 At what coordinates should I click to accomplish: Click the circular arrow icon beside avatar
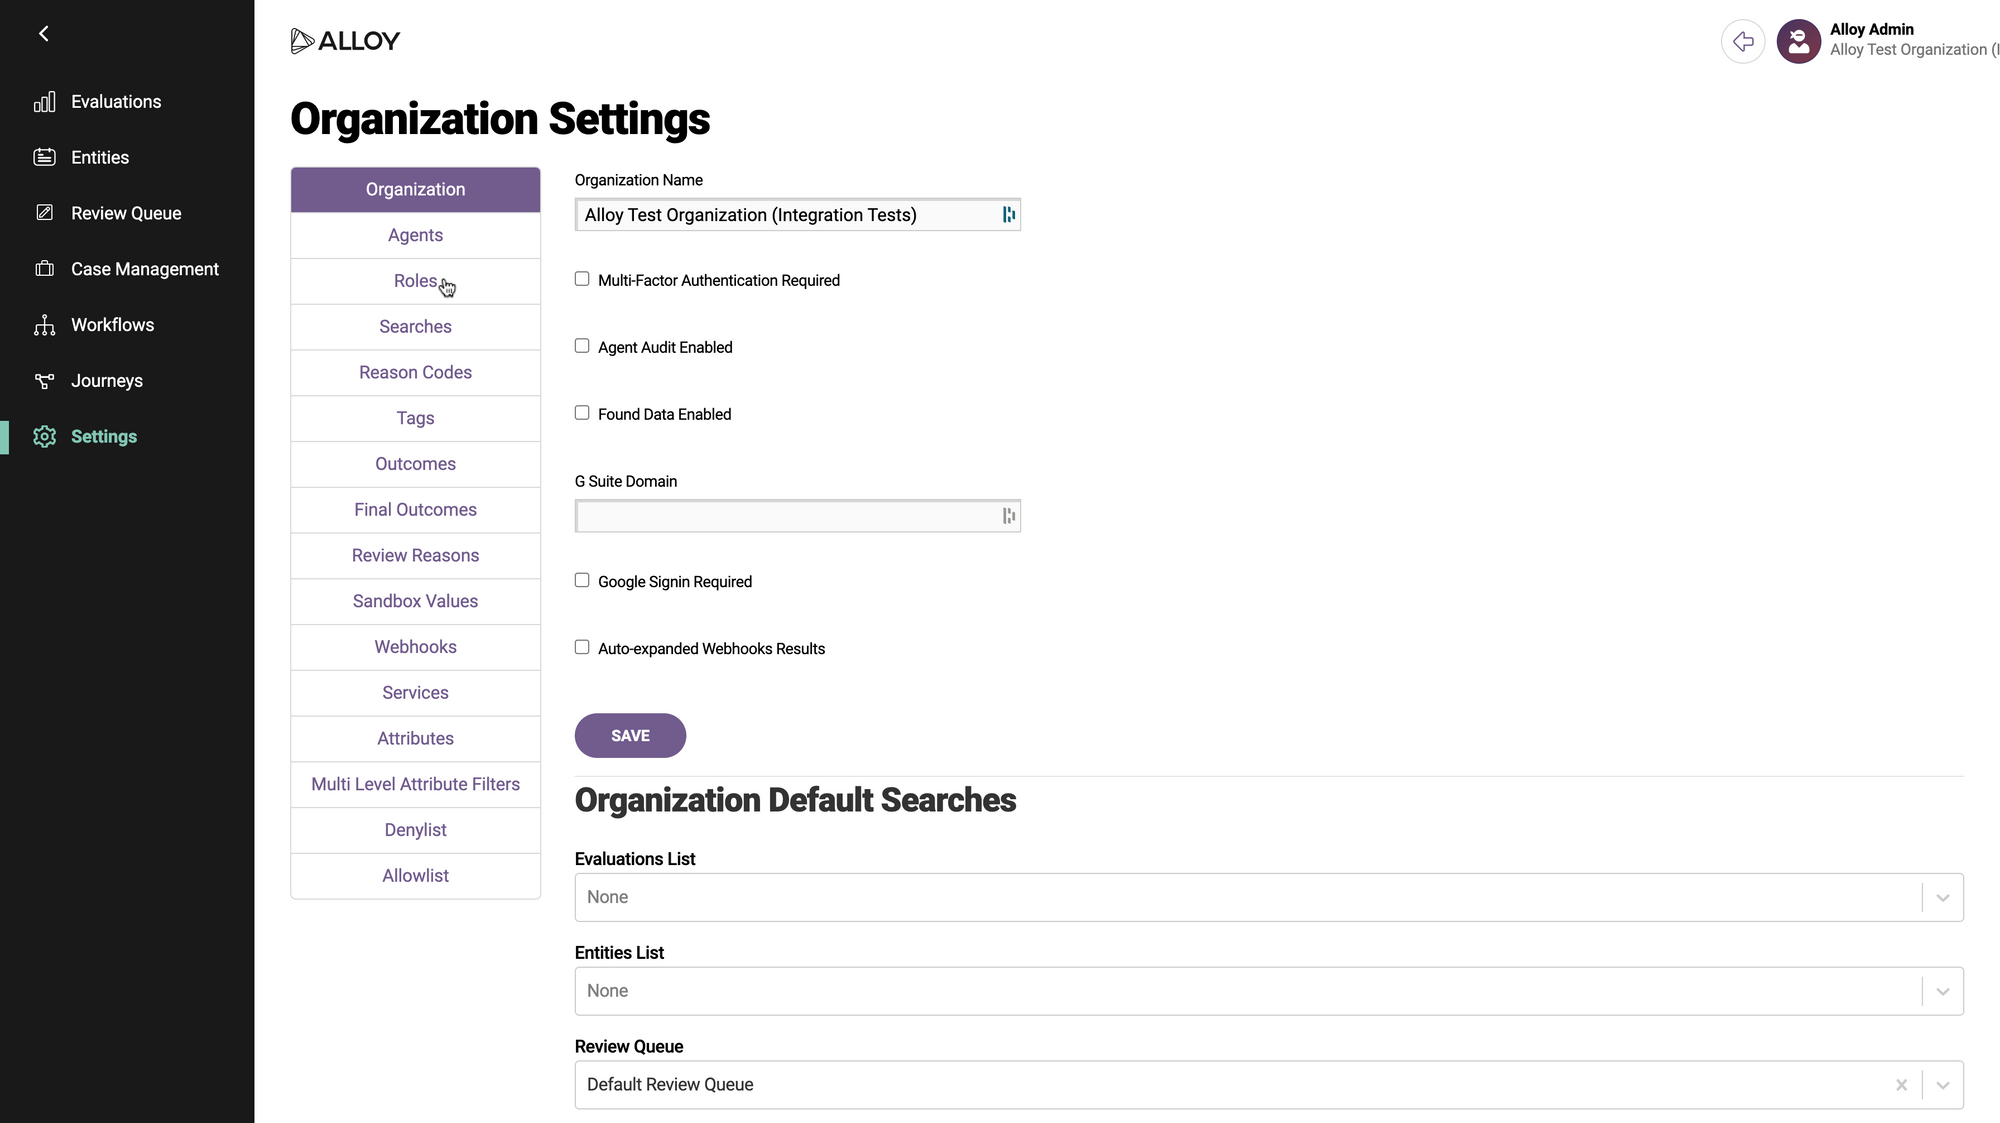tap(1743, 41)
